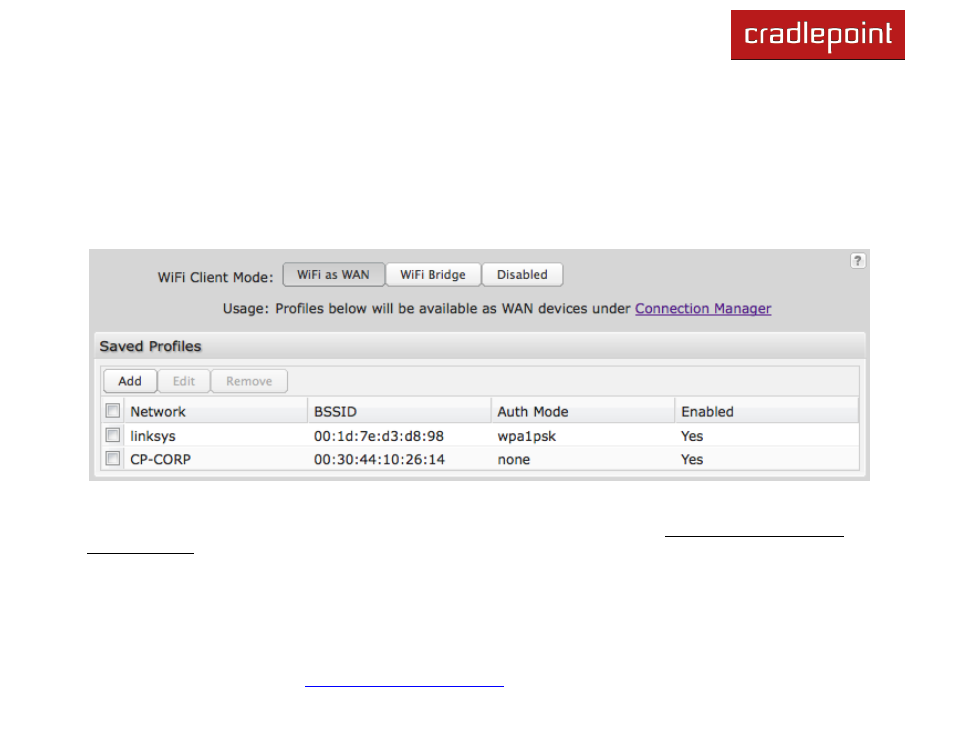Open the help question mark icon
954x737 pixels.
(857, 261)
